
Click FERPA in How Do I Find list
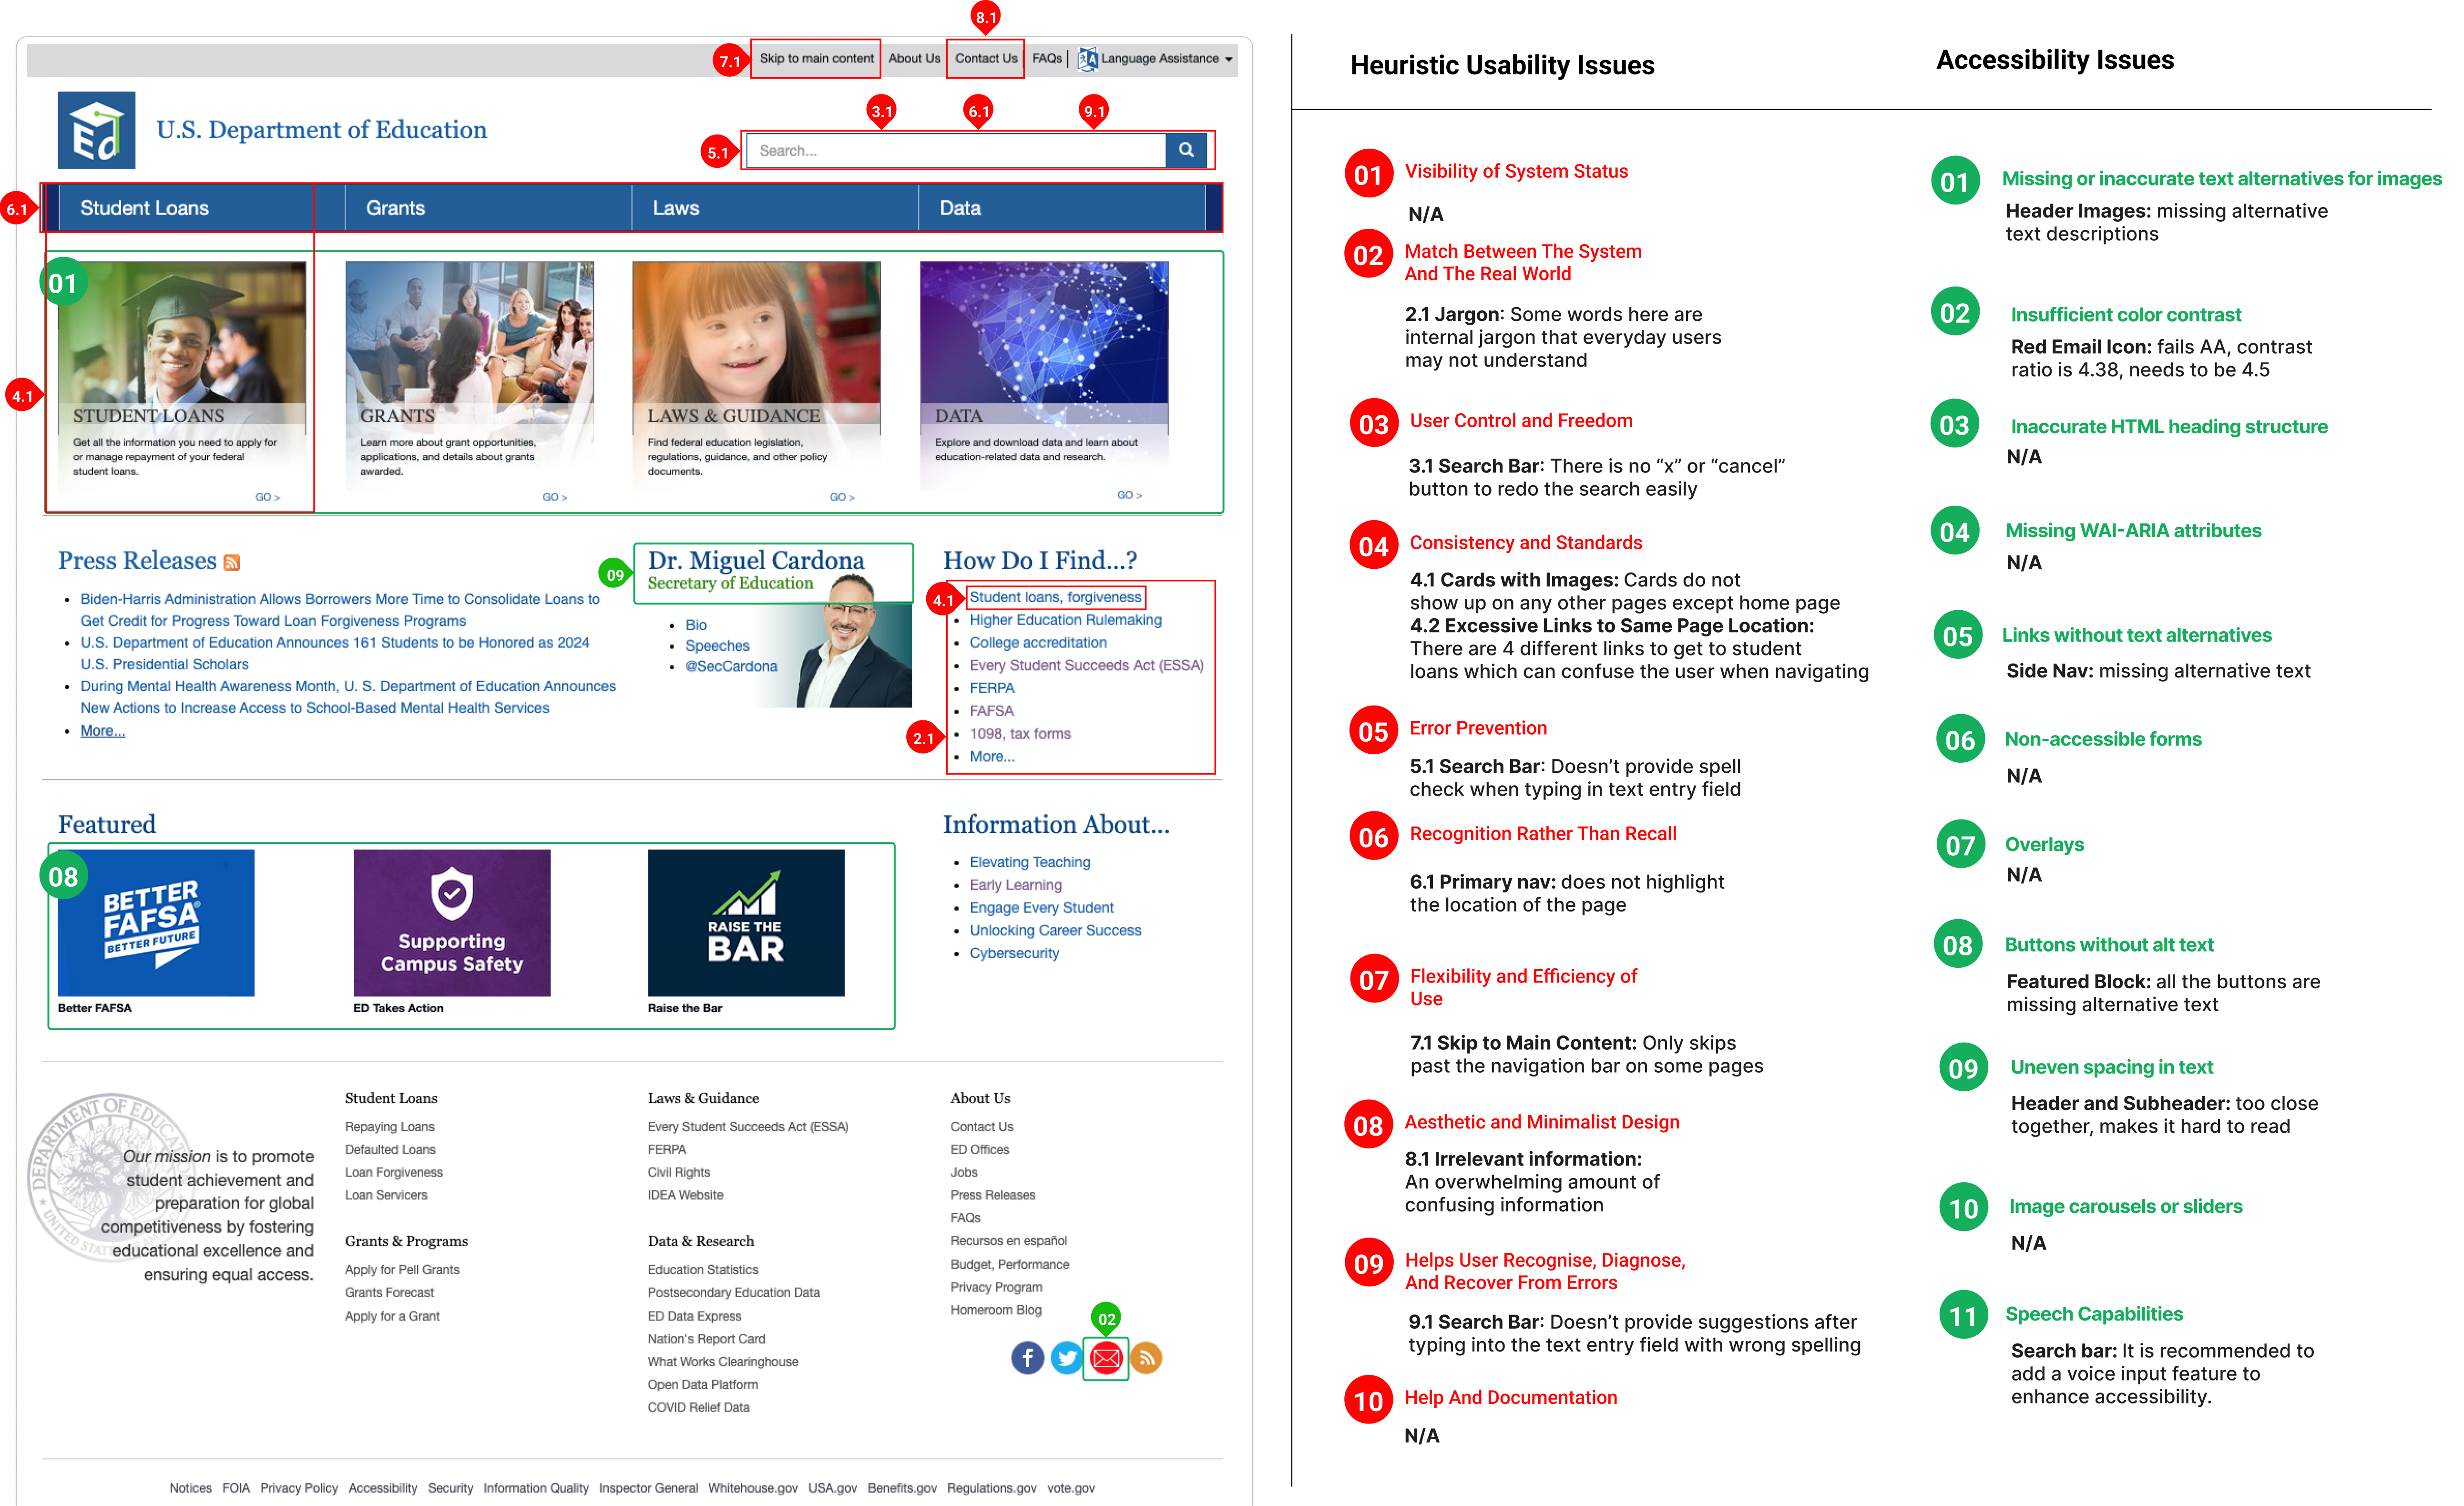click(992, 688)
